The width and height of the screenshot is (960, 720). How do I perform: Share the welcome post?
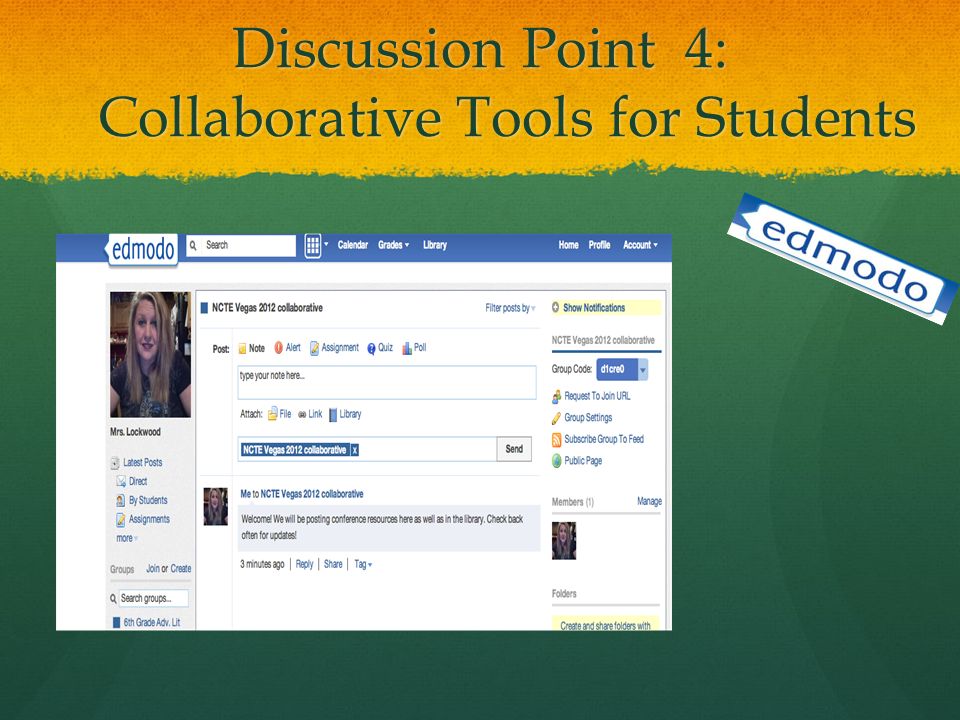click(x=333, y=564)
